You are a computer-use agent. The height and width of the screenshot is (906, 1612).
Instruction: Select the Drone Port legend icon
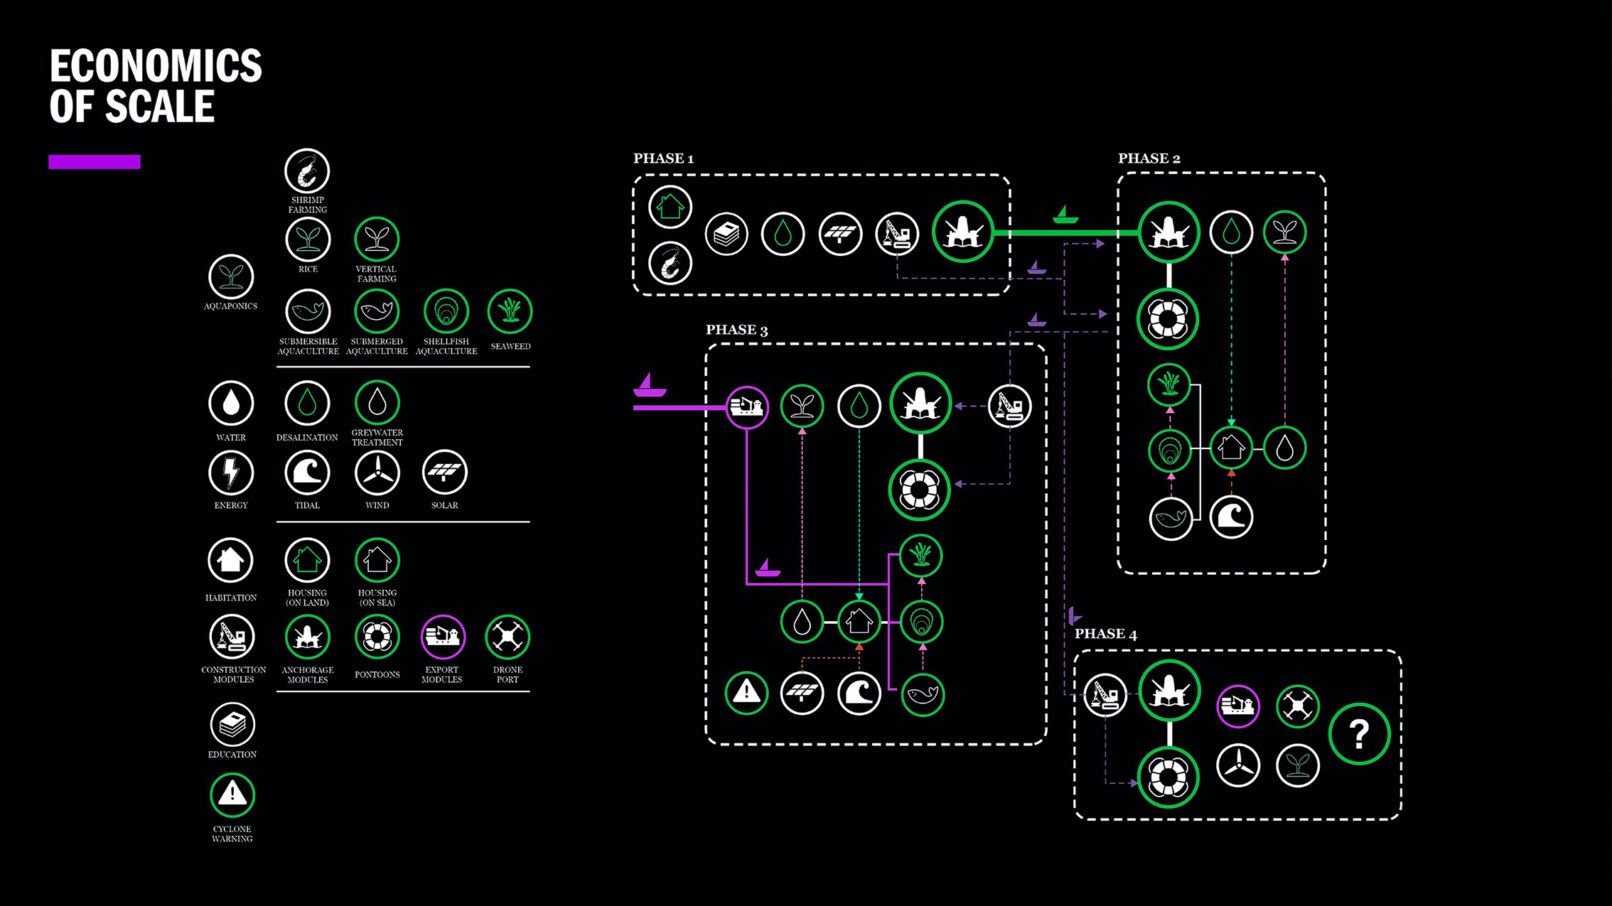click(508, 637)
